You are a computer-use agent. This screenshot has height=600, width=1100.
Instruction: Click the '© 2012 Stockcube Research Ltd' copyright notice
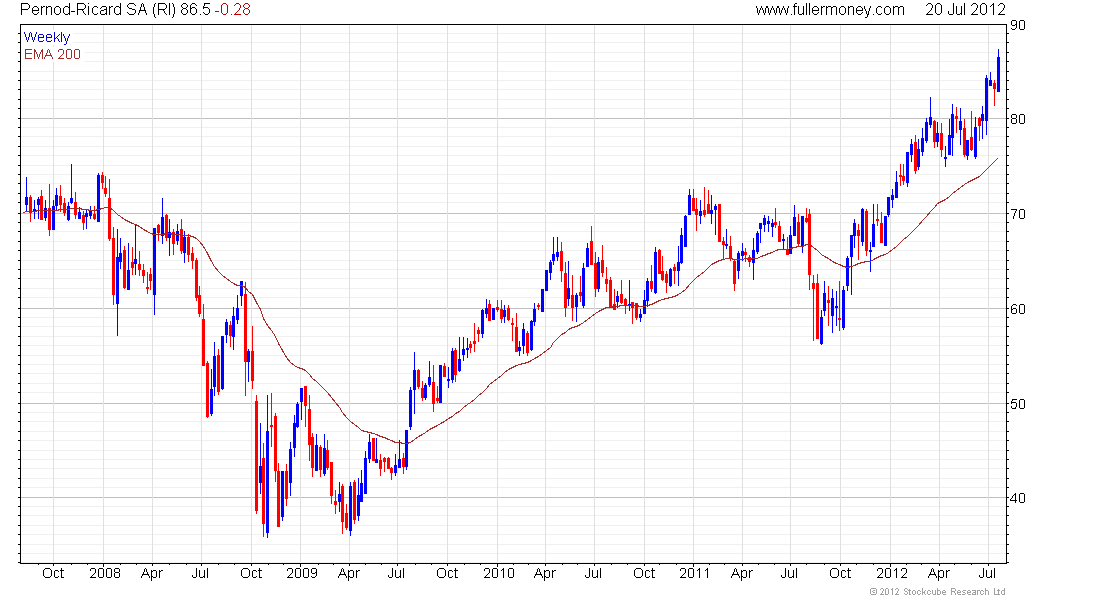point(937,592)
